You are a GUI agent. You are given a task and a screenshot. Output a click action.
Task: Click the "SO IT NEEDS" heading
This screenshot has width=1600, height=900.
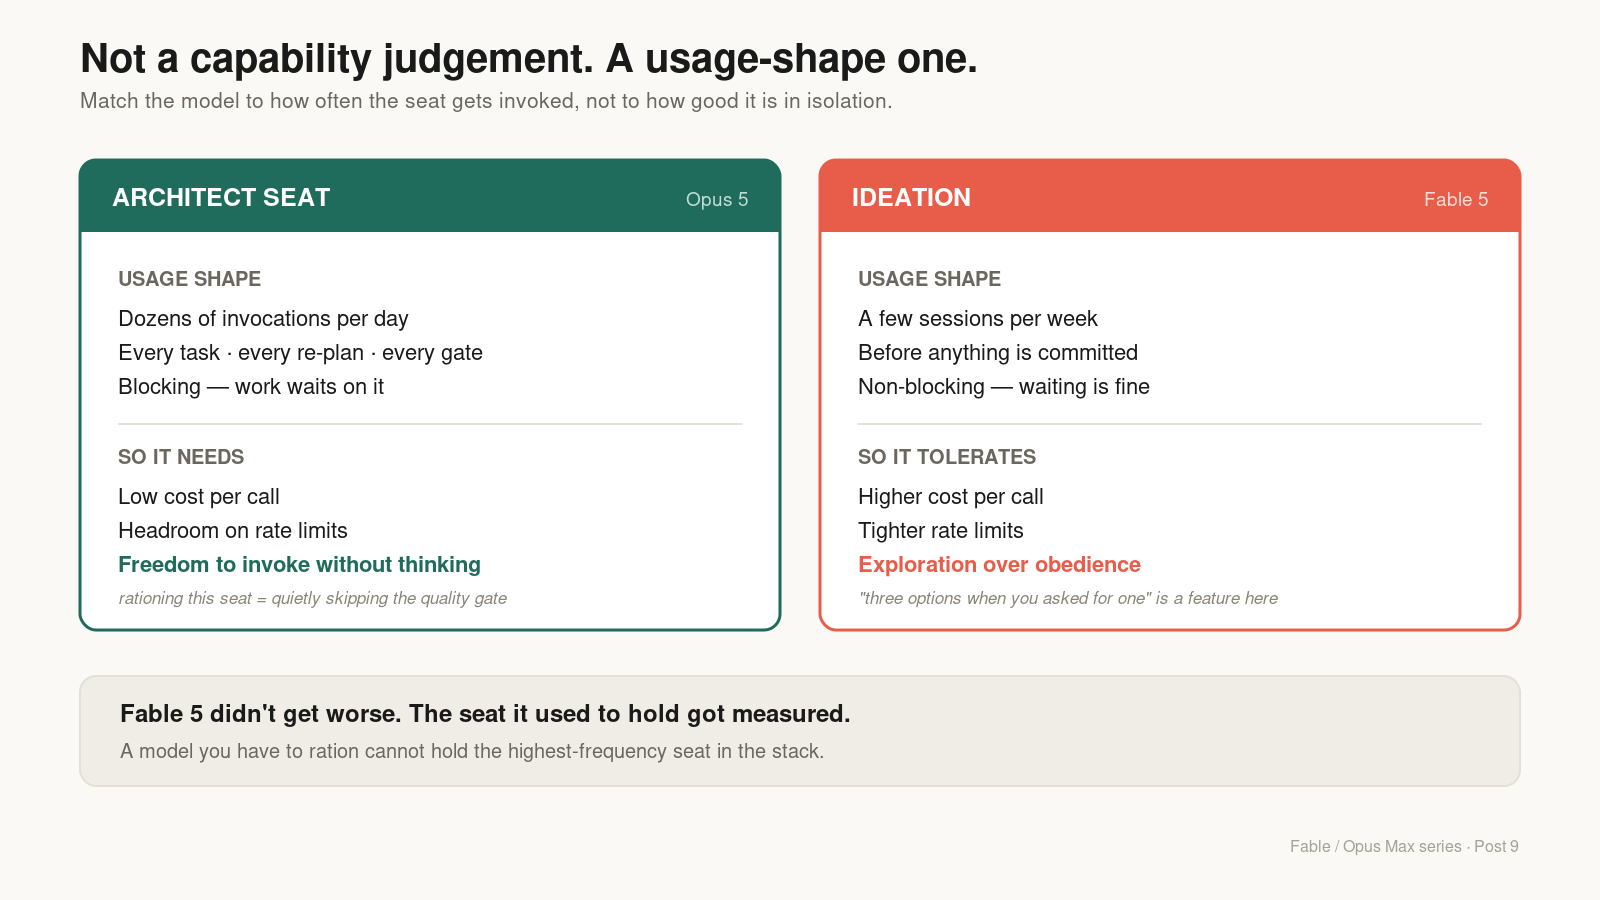coord(181,457)
